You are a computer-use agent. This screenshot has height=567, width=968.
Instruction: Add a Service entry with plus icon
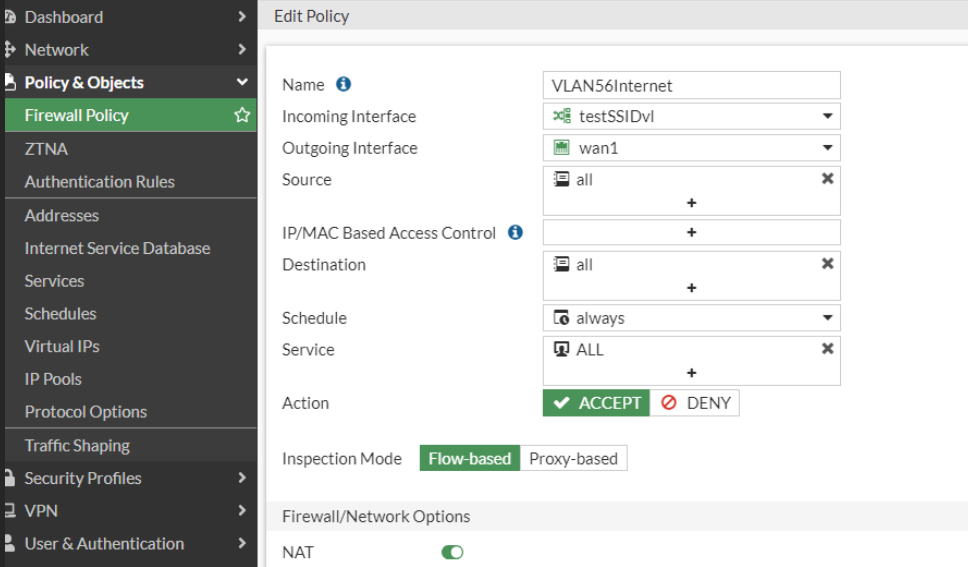click(691, 373)
